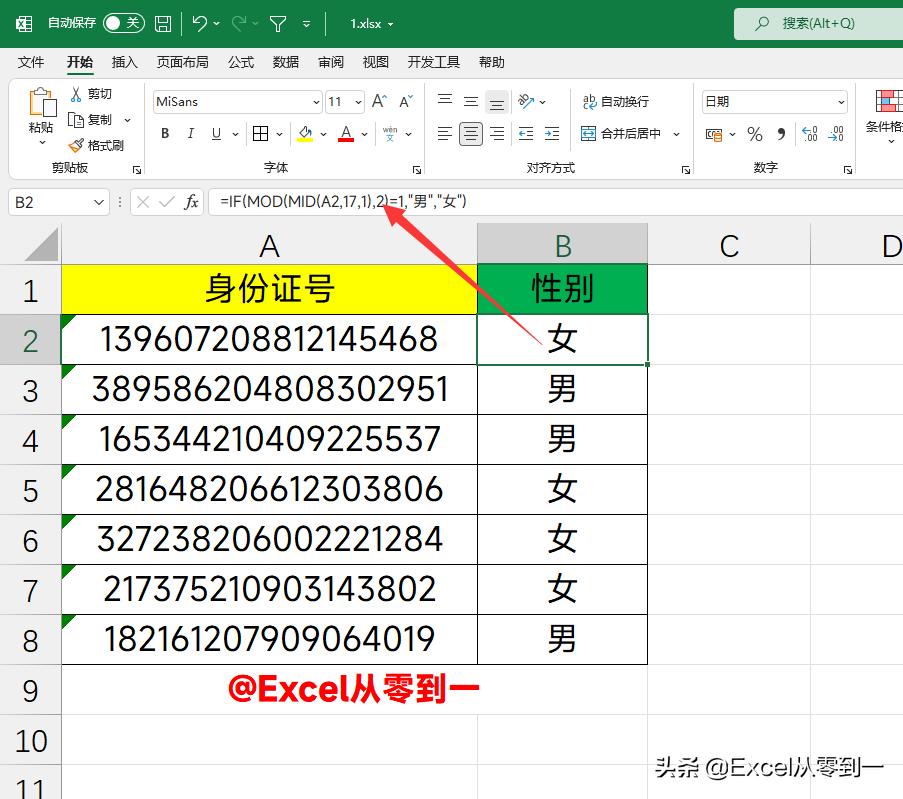Enable 自动换行 wrap text
The height and width of the screenshot is (799, 903).
pos(614,101)
